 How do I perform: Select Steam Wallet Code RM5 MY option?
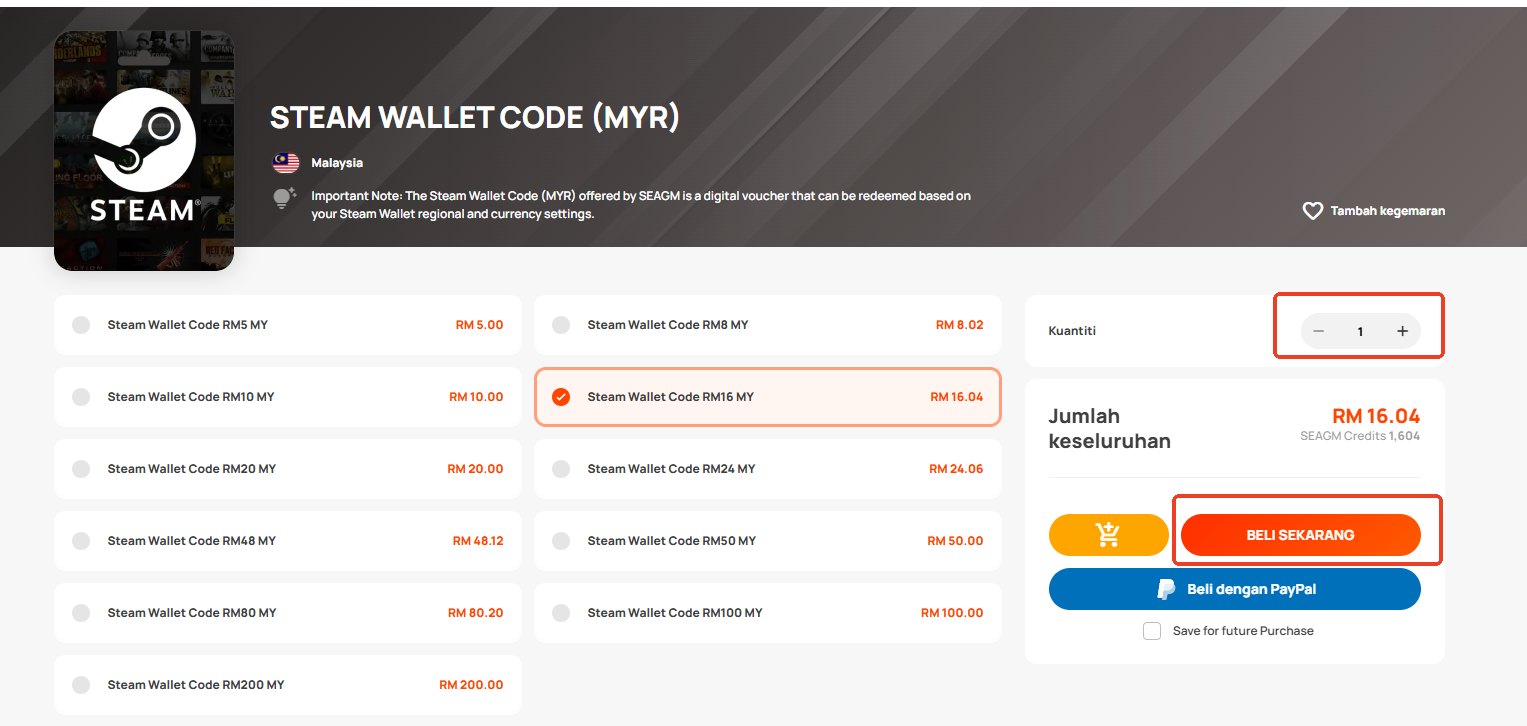(288, 325)
